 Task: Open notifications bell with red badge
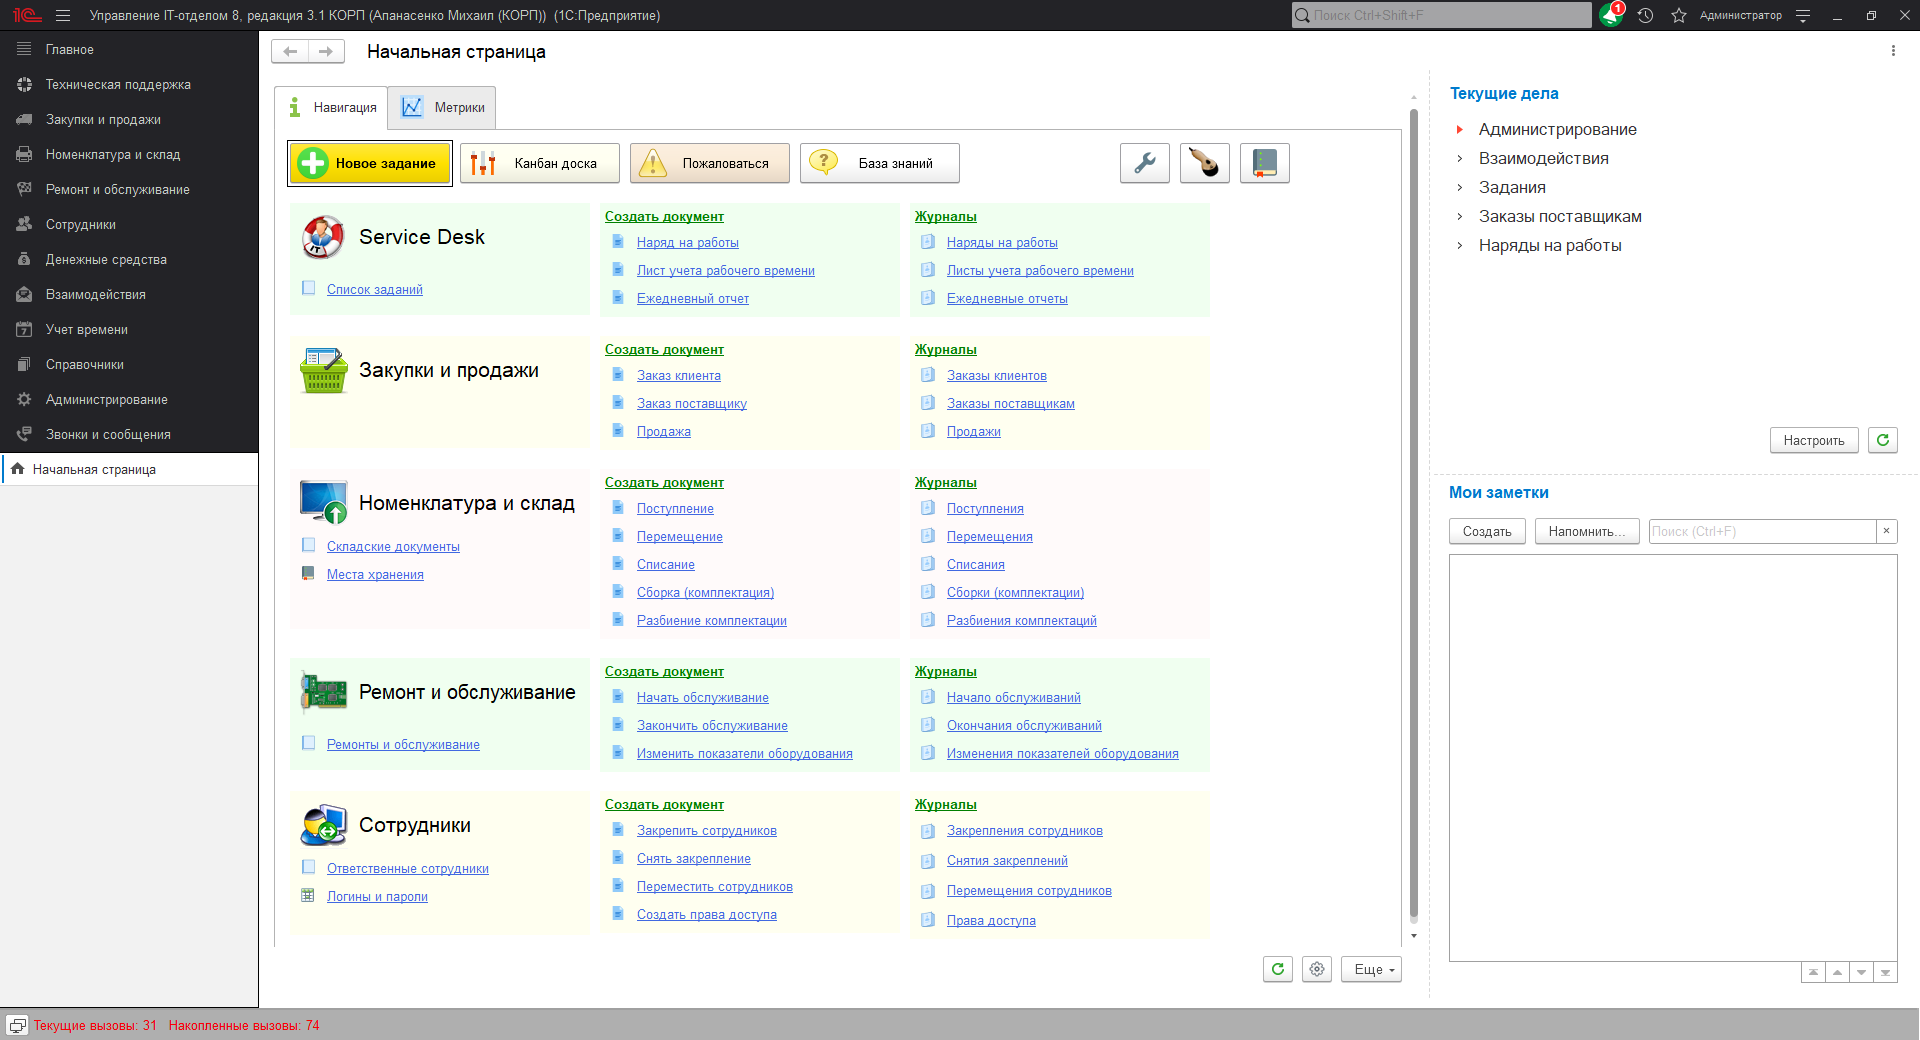tap(1610, 15)
